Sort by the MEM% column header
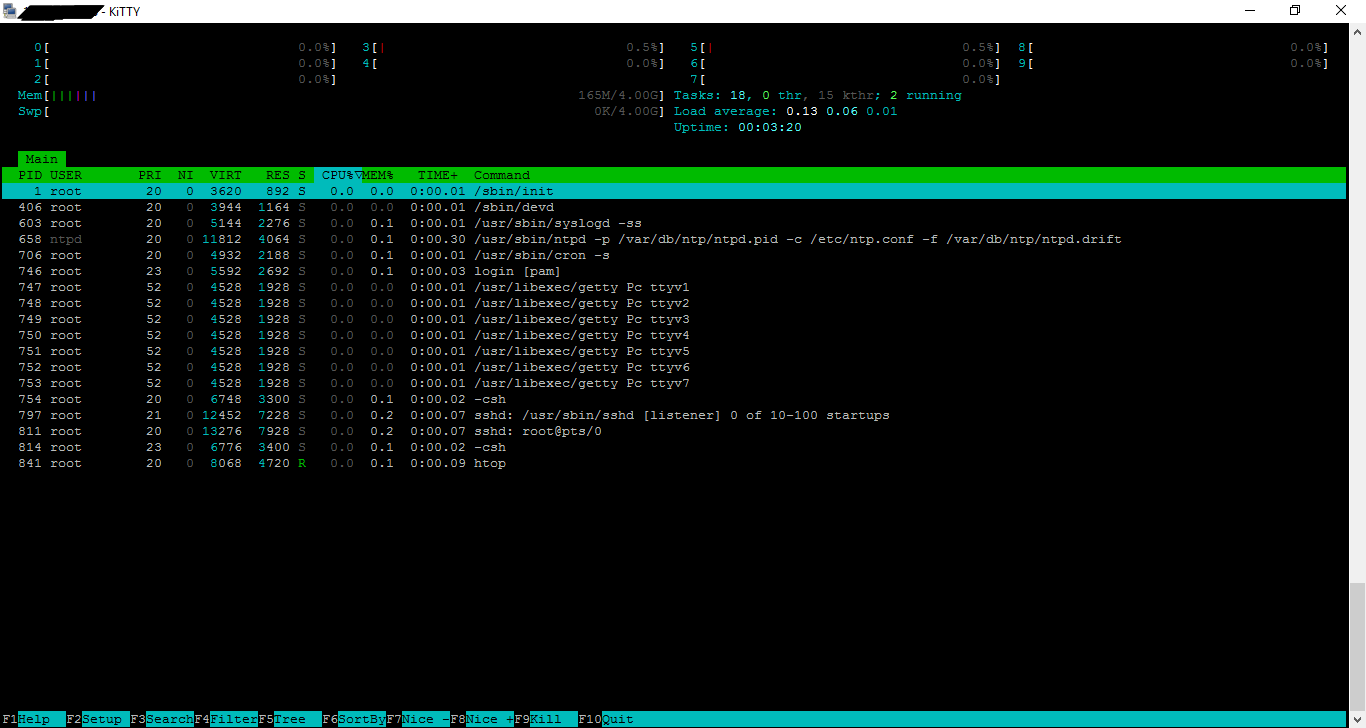The image size is (1366, 728). (378, 175)
